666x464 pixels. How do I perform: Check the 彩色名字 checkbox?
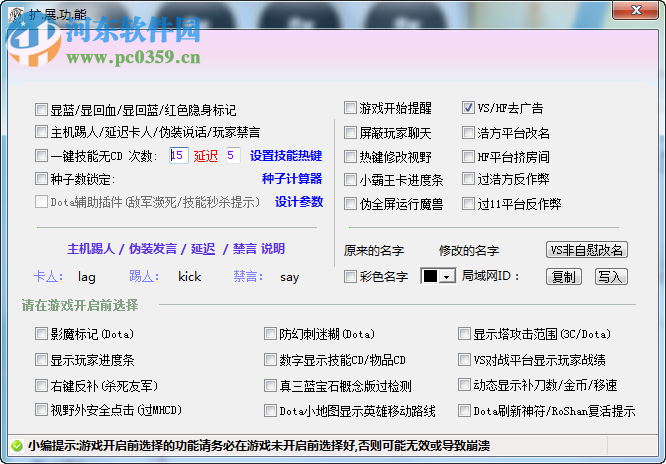pyautogui.click(x=350, y=277)
